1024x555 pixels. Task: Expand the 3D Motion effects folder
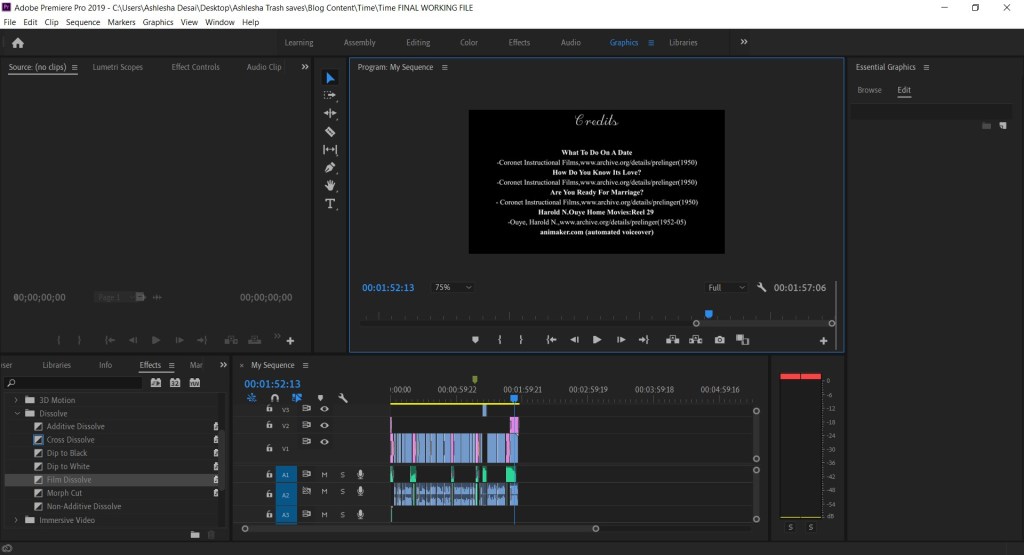coord(17,400)
